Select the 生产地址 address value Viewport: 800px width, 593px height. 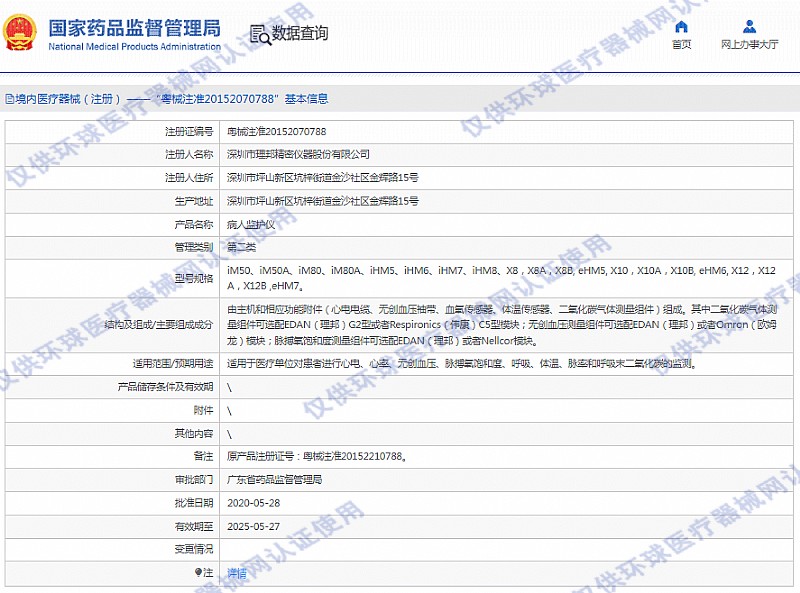322,201
